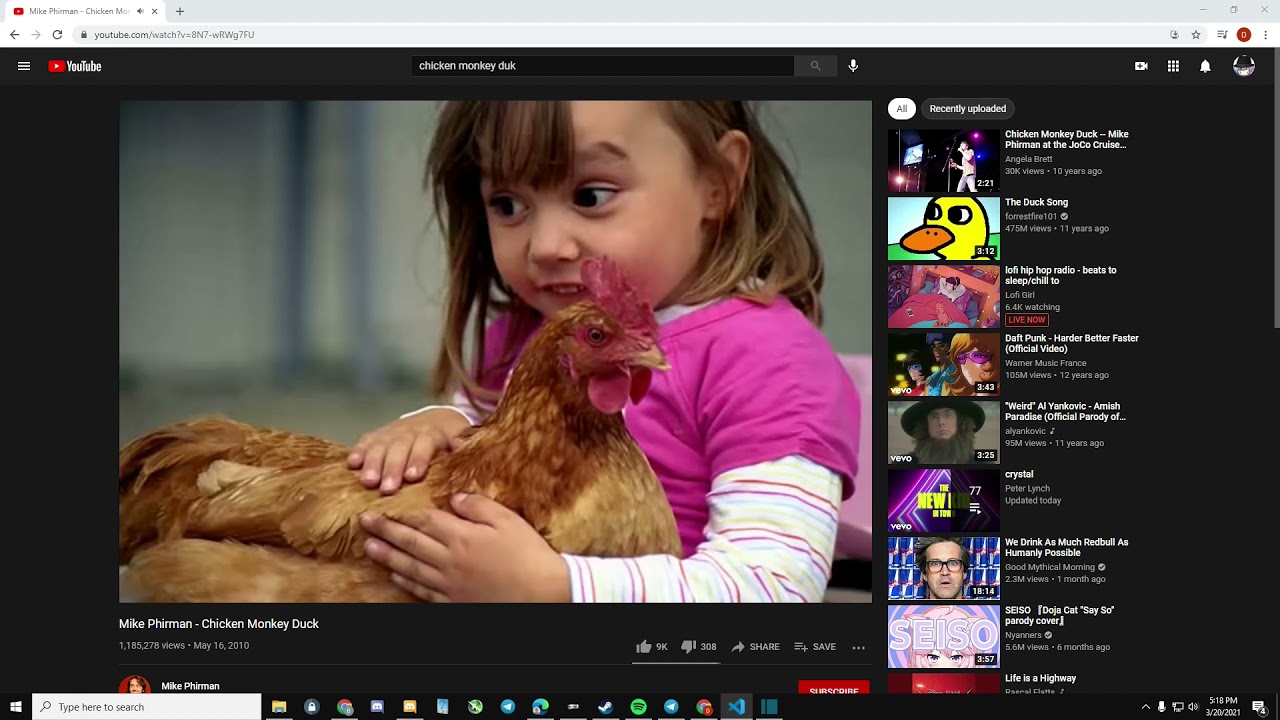Open Visual Studio Code from the taskbar
1280x720 pixels.
pos(737,707)
